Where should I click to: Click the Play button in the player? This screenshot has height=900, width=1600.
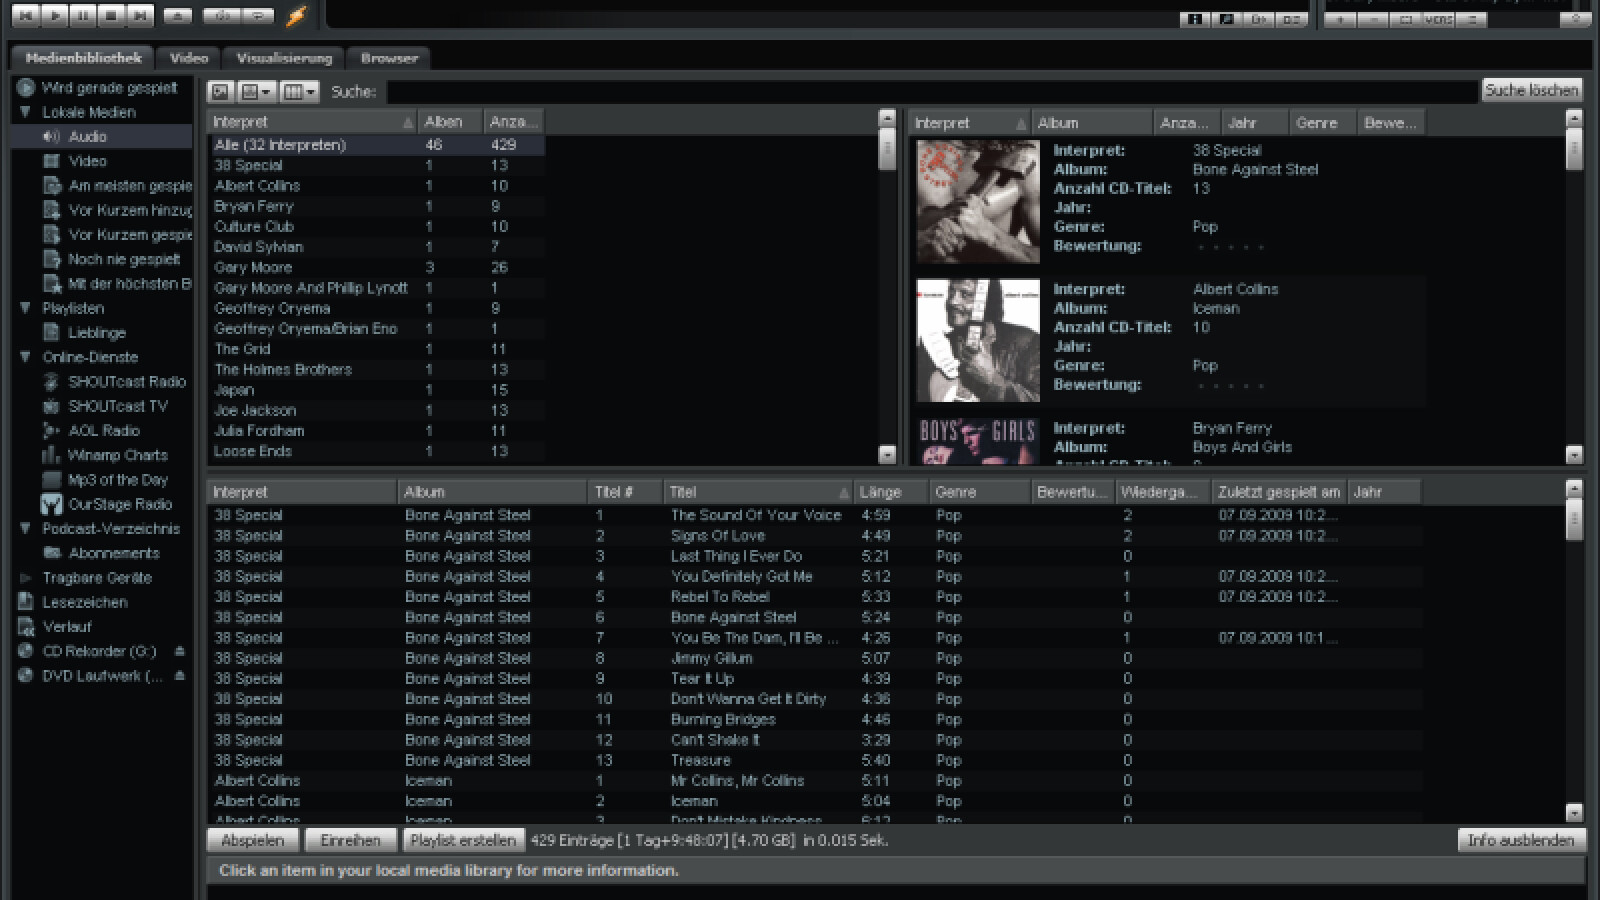(55, 15)
